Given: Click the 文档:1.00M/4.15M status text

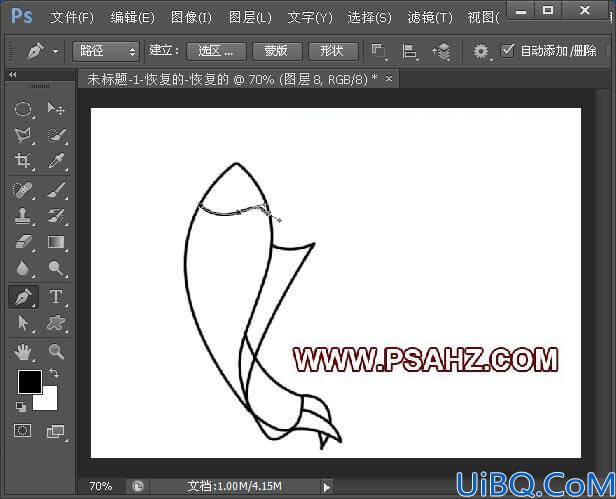Looking at the screenshot, I should (235, 486).
